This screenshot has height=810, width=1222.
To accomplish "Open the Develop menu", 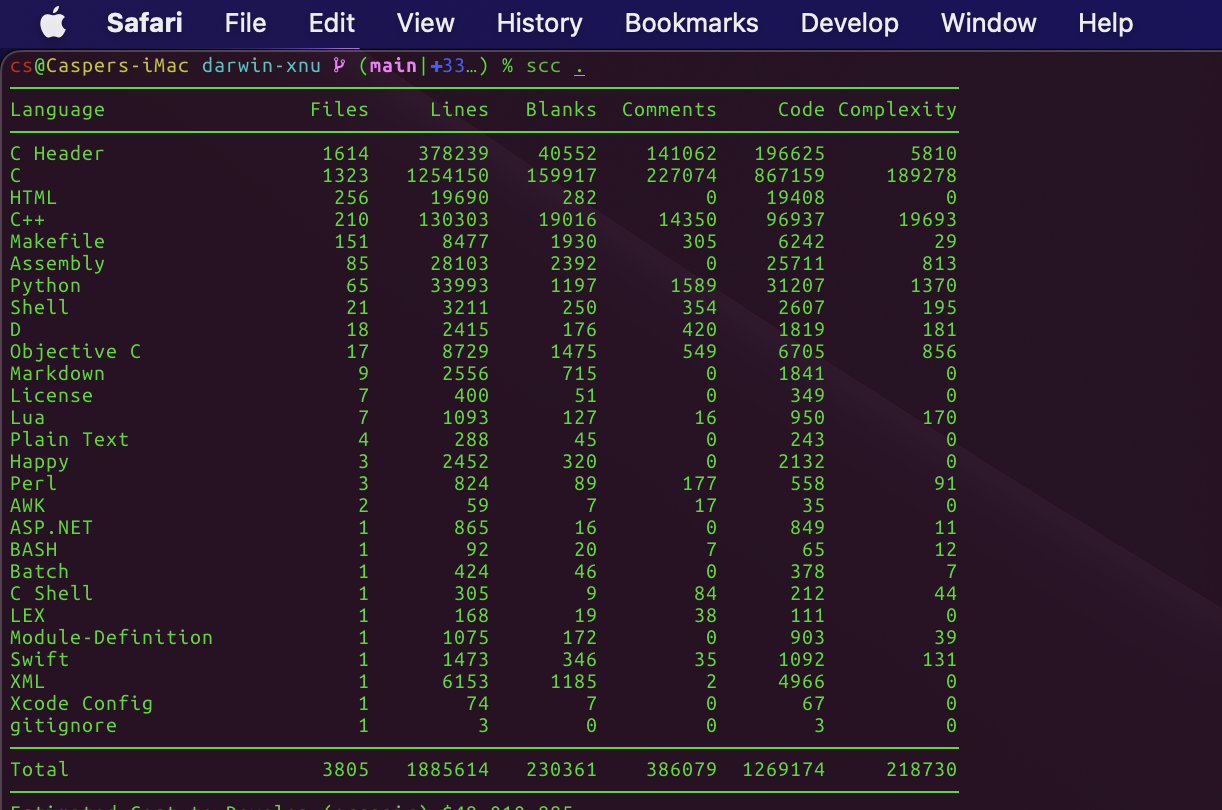I will coord(850,23).
